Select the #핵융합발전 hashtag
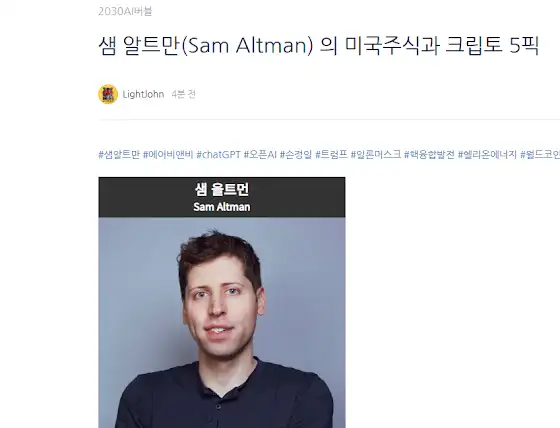The height and width of the screenshot is (428, 560). pos(429,155)
